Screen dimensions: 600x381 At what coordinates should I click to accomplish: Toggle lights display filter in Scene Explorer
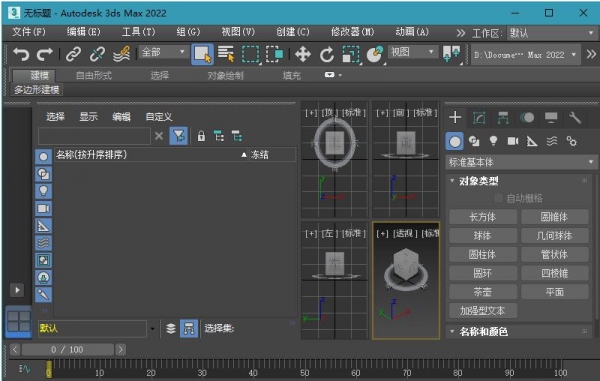tap(44, 191)
